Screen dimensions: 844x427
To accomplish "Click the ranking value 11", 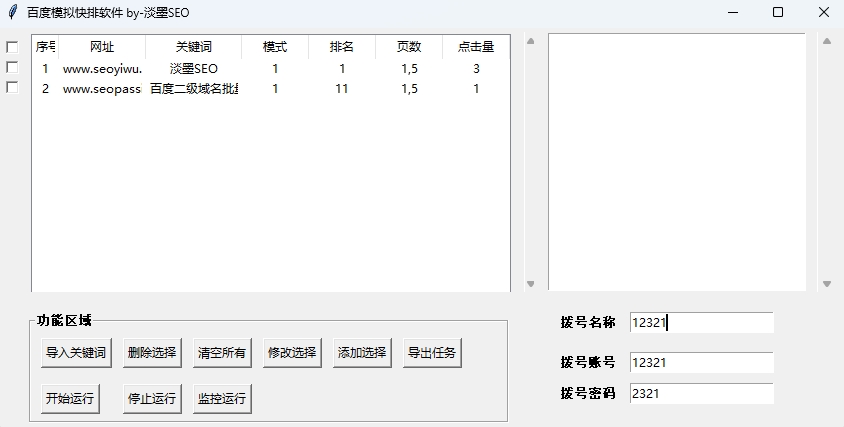I will (342, 89).
